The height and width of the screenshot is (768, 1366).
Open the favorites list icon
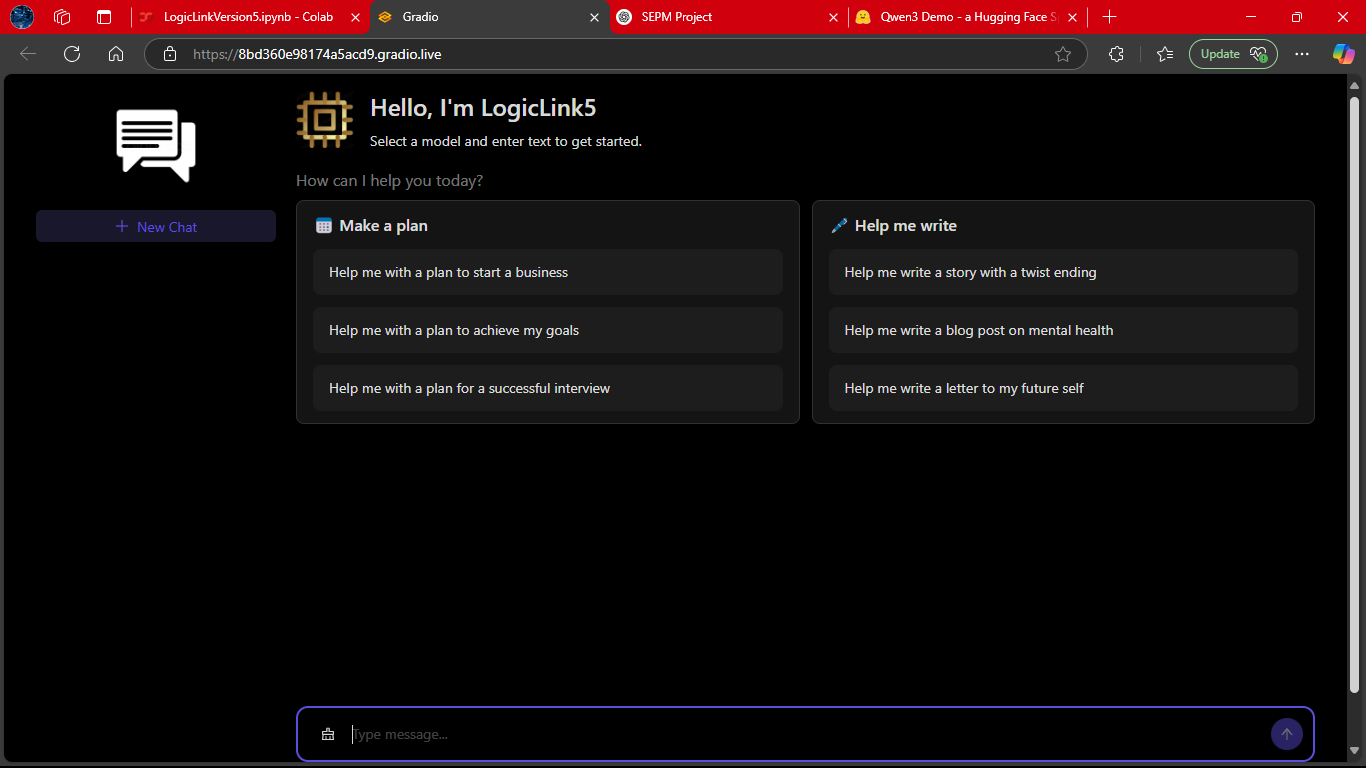[x=1165, y=54]
